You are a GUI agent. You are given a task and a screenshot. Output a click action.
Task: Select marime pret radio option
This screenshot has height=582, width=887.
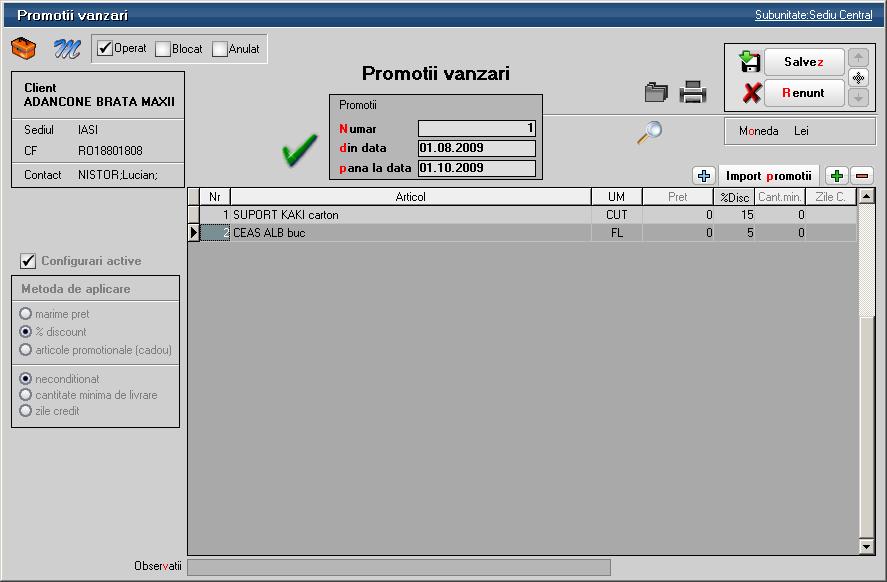pyautogui.click(x=25, y=313)
